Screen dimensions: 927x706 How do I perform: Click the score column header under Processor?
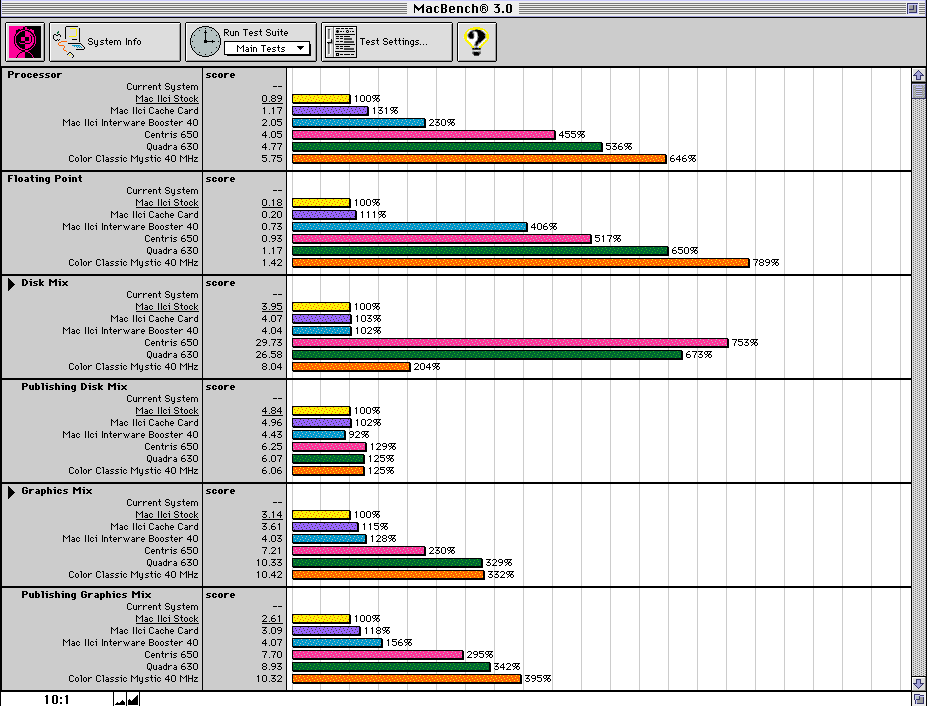pyautogui.click(x=221, y=75)
